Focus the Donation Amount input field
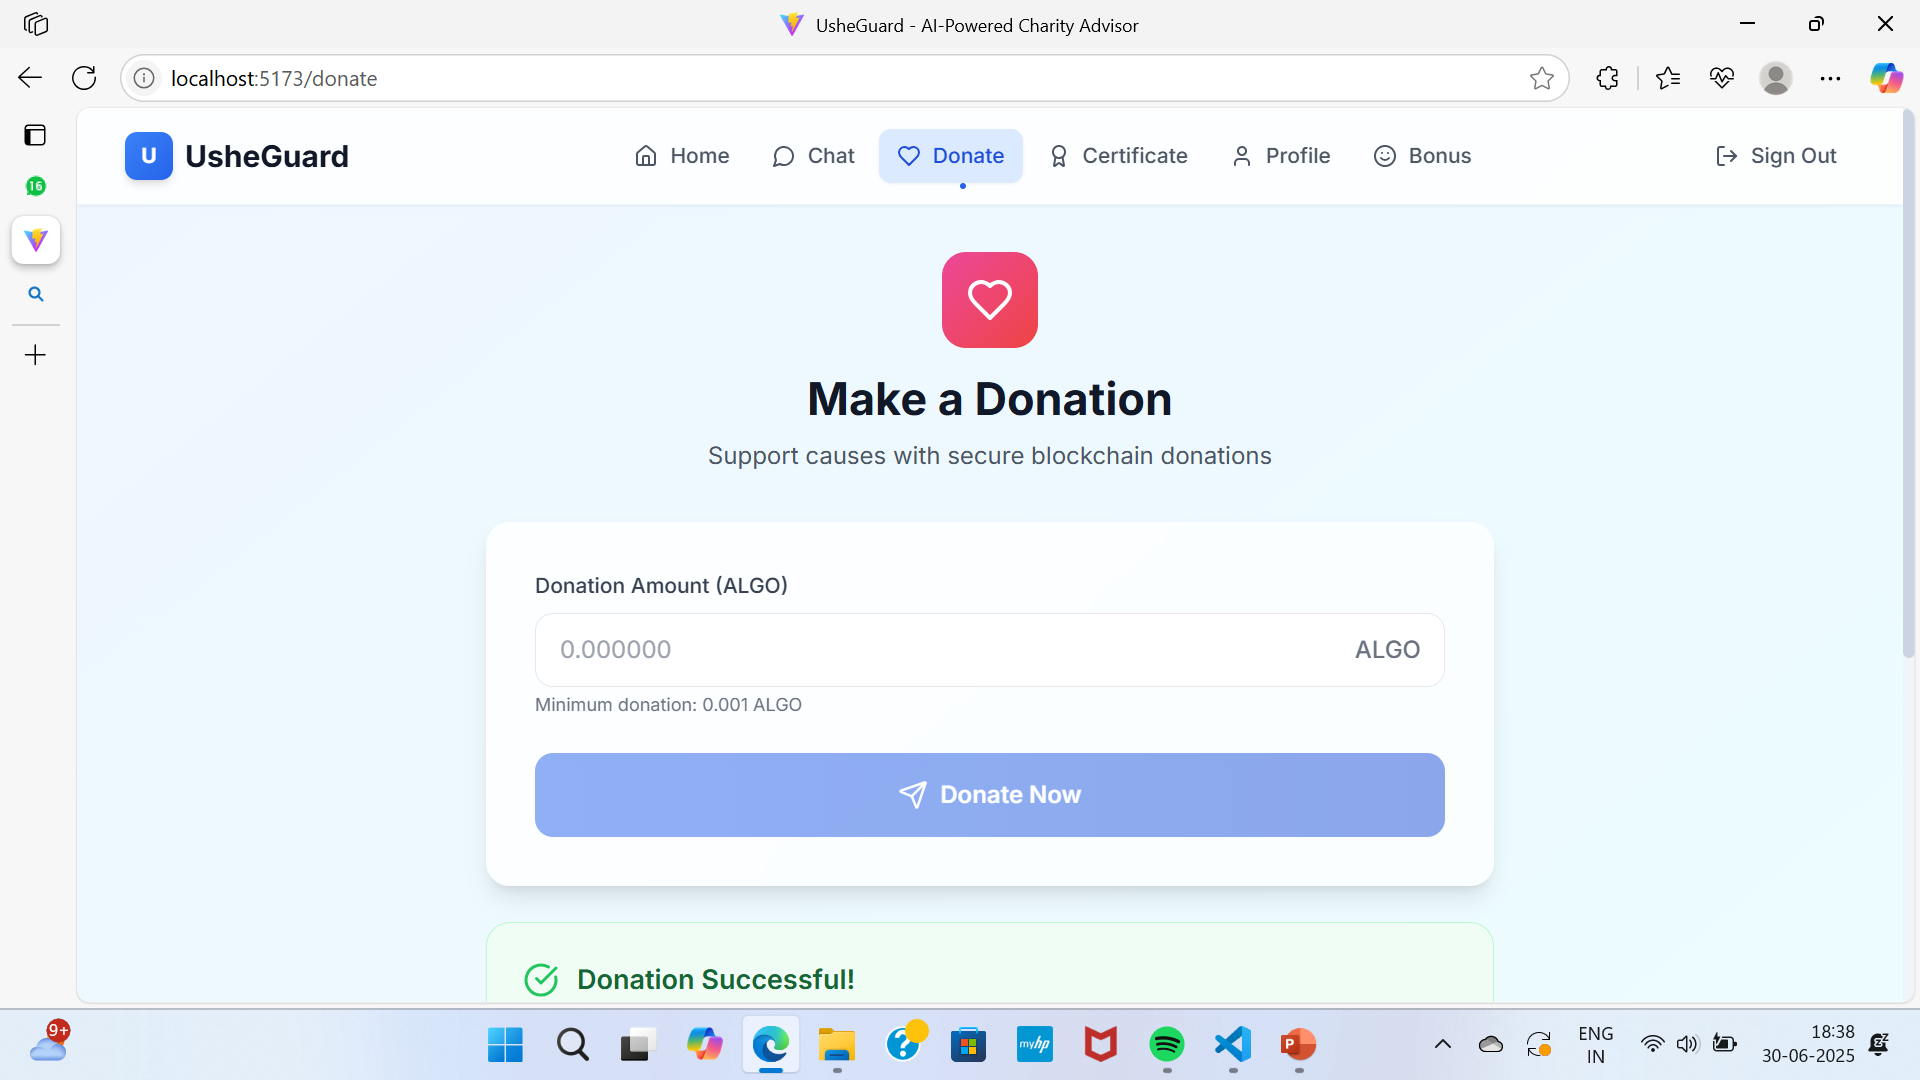This screenshot has height=1080, width=1920. coord(989,650)
